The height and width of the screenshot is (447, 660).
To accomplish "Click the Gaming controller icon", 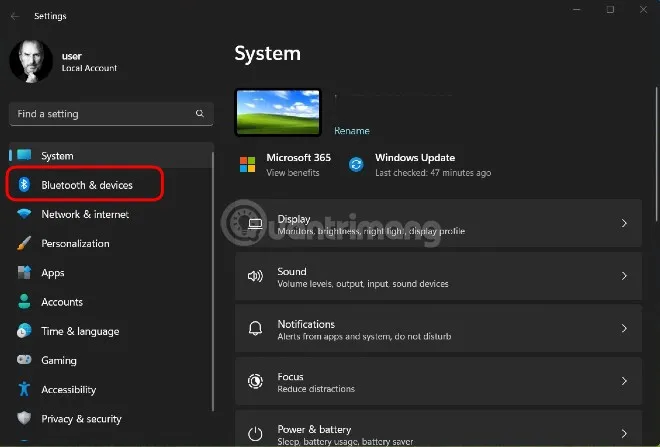I will point(23,360).
